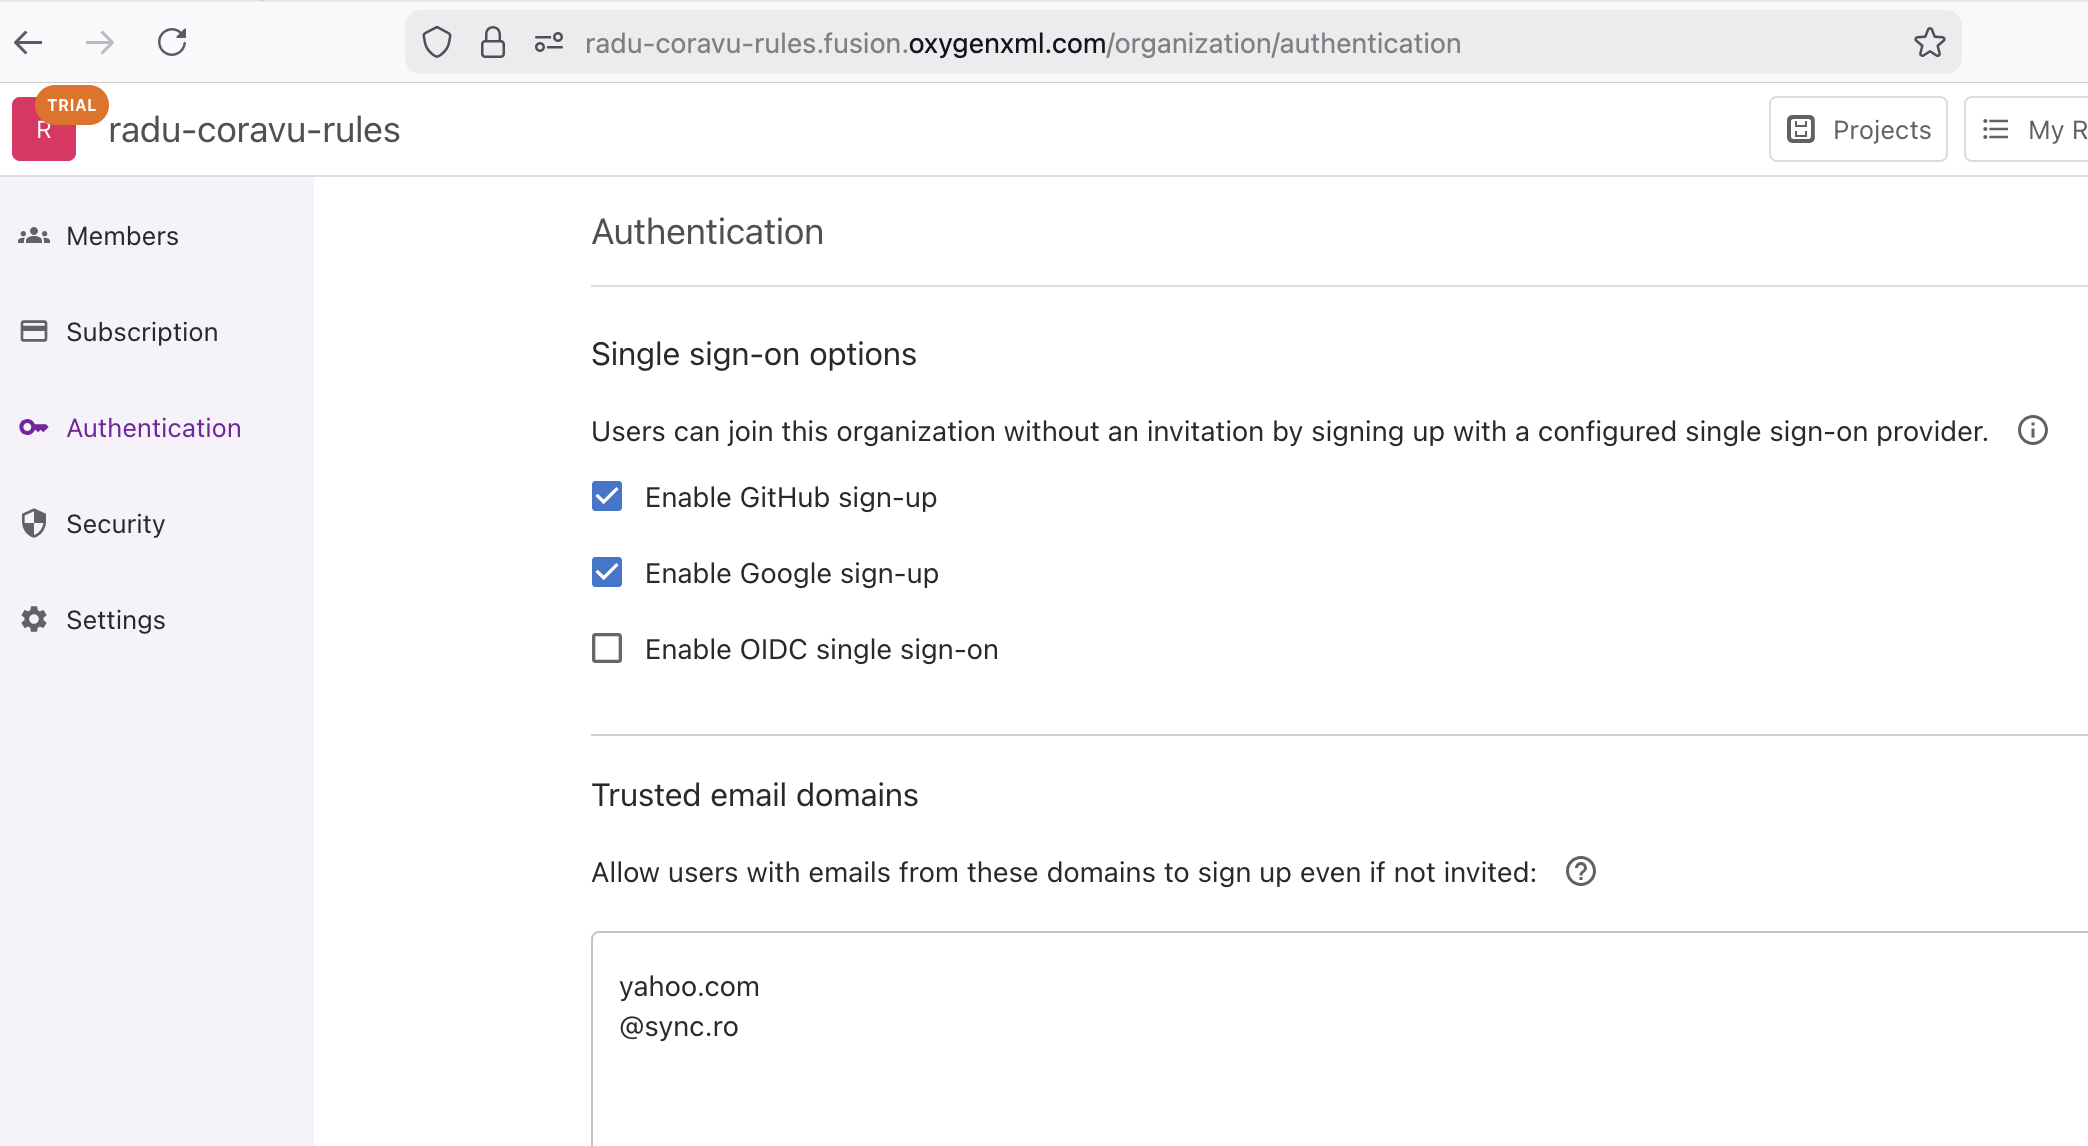Uncheck Enable Google sign-up
2088x1146 pixels.
(x=607, y=573)
